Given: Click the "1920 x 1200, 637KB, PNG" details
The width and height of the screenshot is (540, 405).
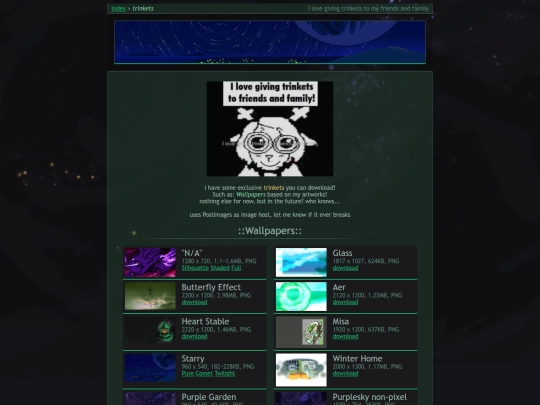Looking at the screenshot, I should coord(366,330).
